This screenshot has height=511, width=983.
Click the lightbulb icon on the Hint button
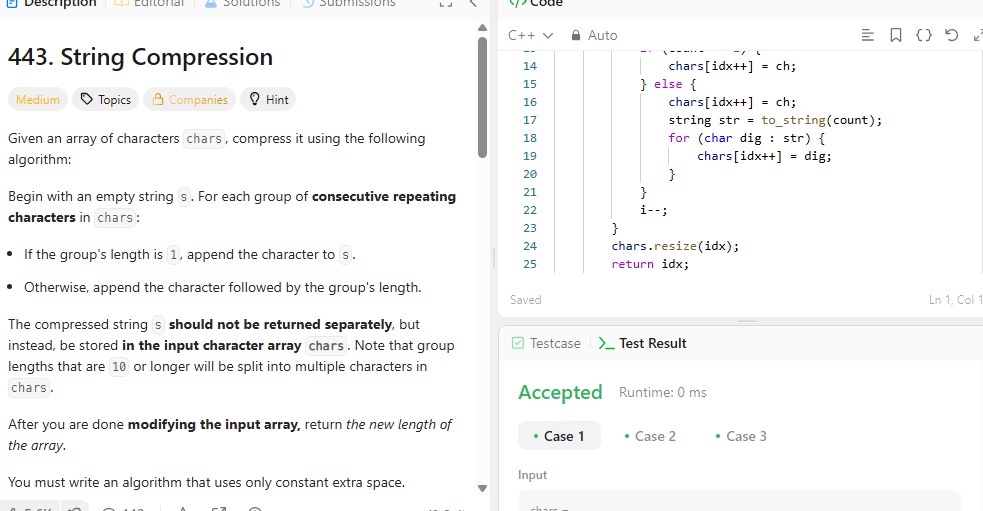255,99
